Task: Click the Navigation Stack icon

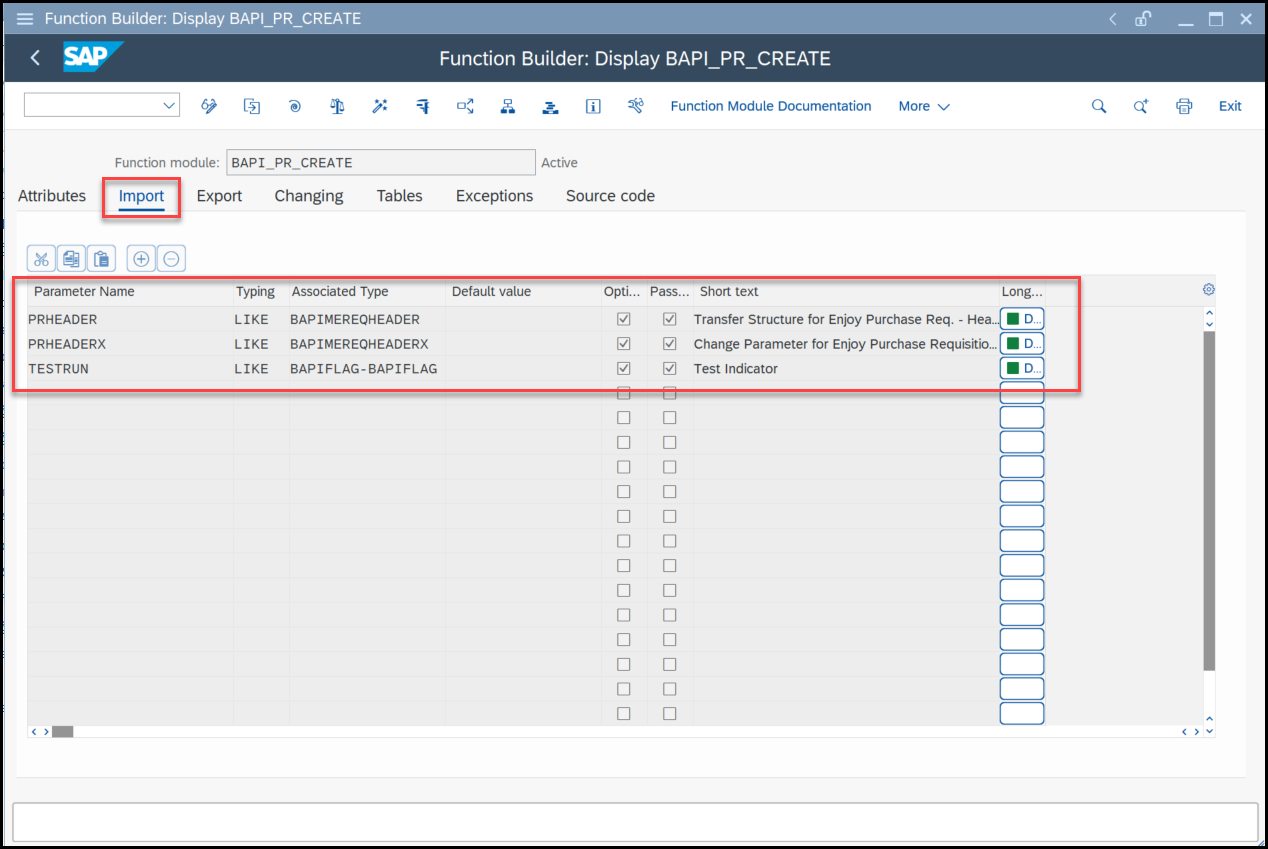Action: click(550, 106)
